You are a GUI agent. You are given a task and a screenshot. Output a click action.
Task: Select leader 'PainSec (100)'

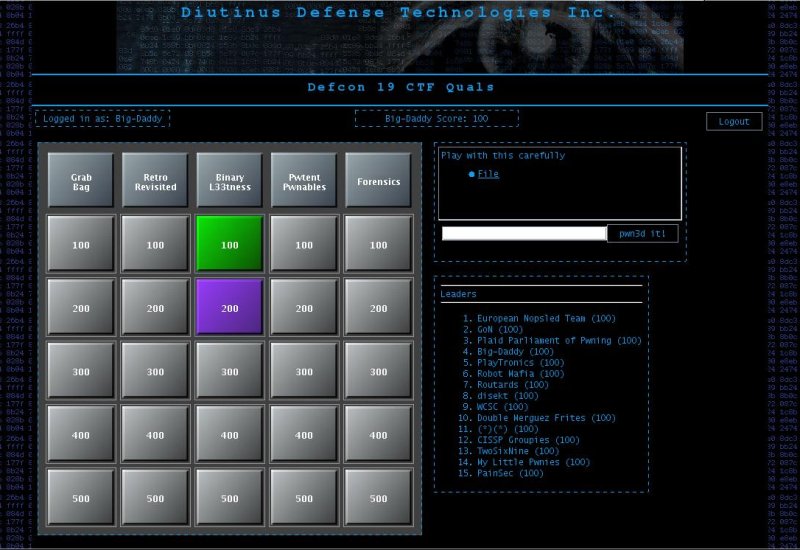coord(510,473)
